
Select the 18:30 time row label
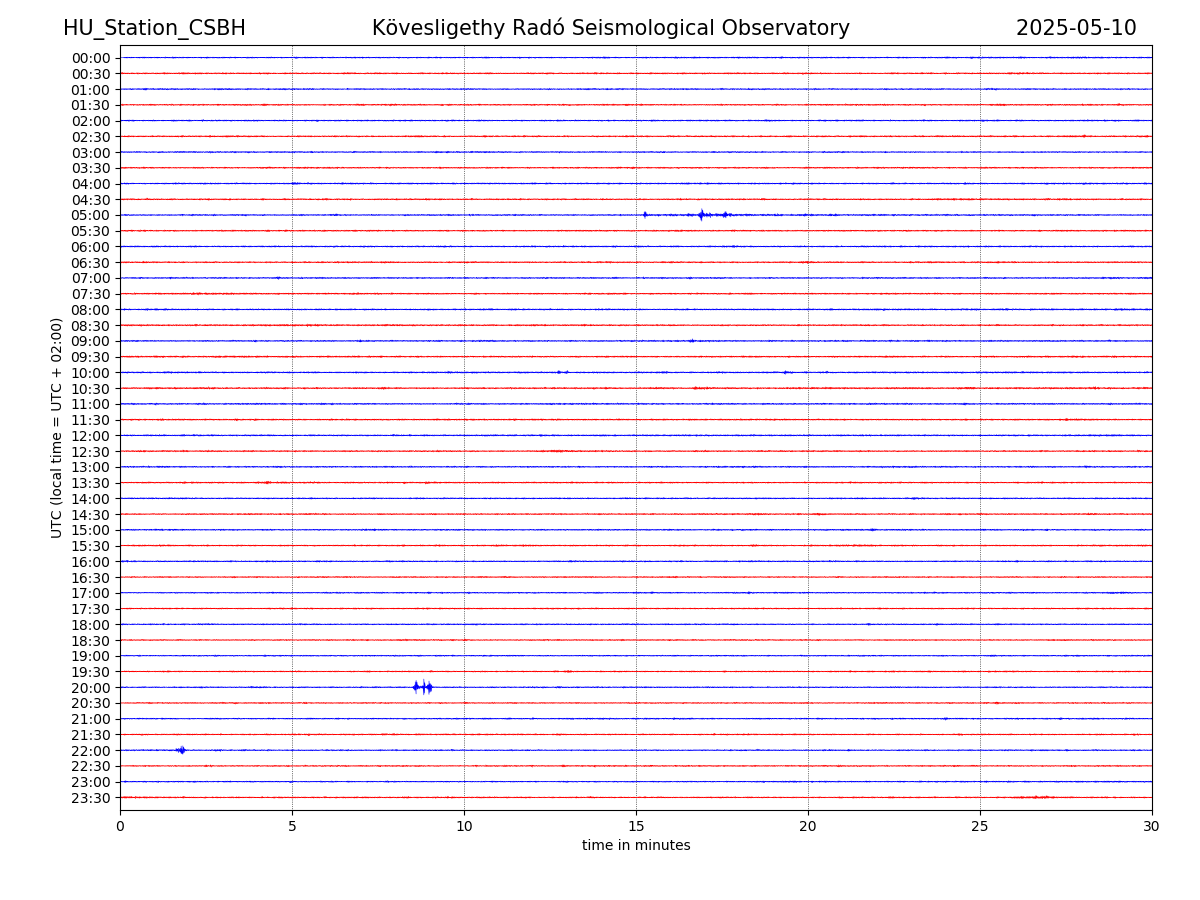point(91,641)
